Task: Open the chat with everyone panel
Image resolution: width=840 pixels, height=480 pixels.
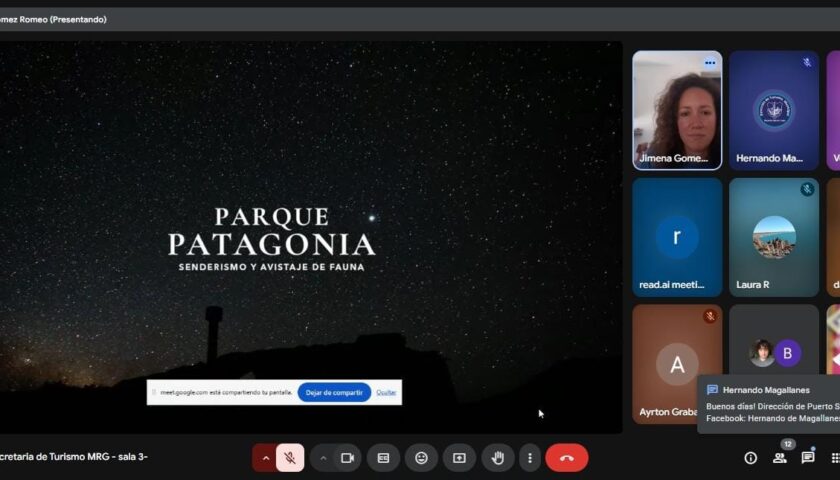Action: click(807, 458)
